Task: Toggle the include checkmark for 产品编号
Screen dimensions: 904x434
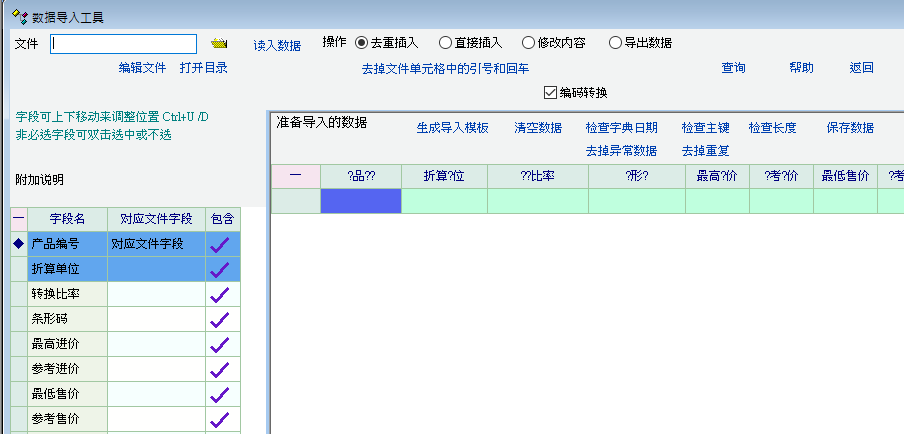Action: click(x=220, y=244)
